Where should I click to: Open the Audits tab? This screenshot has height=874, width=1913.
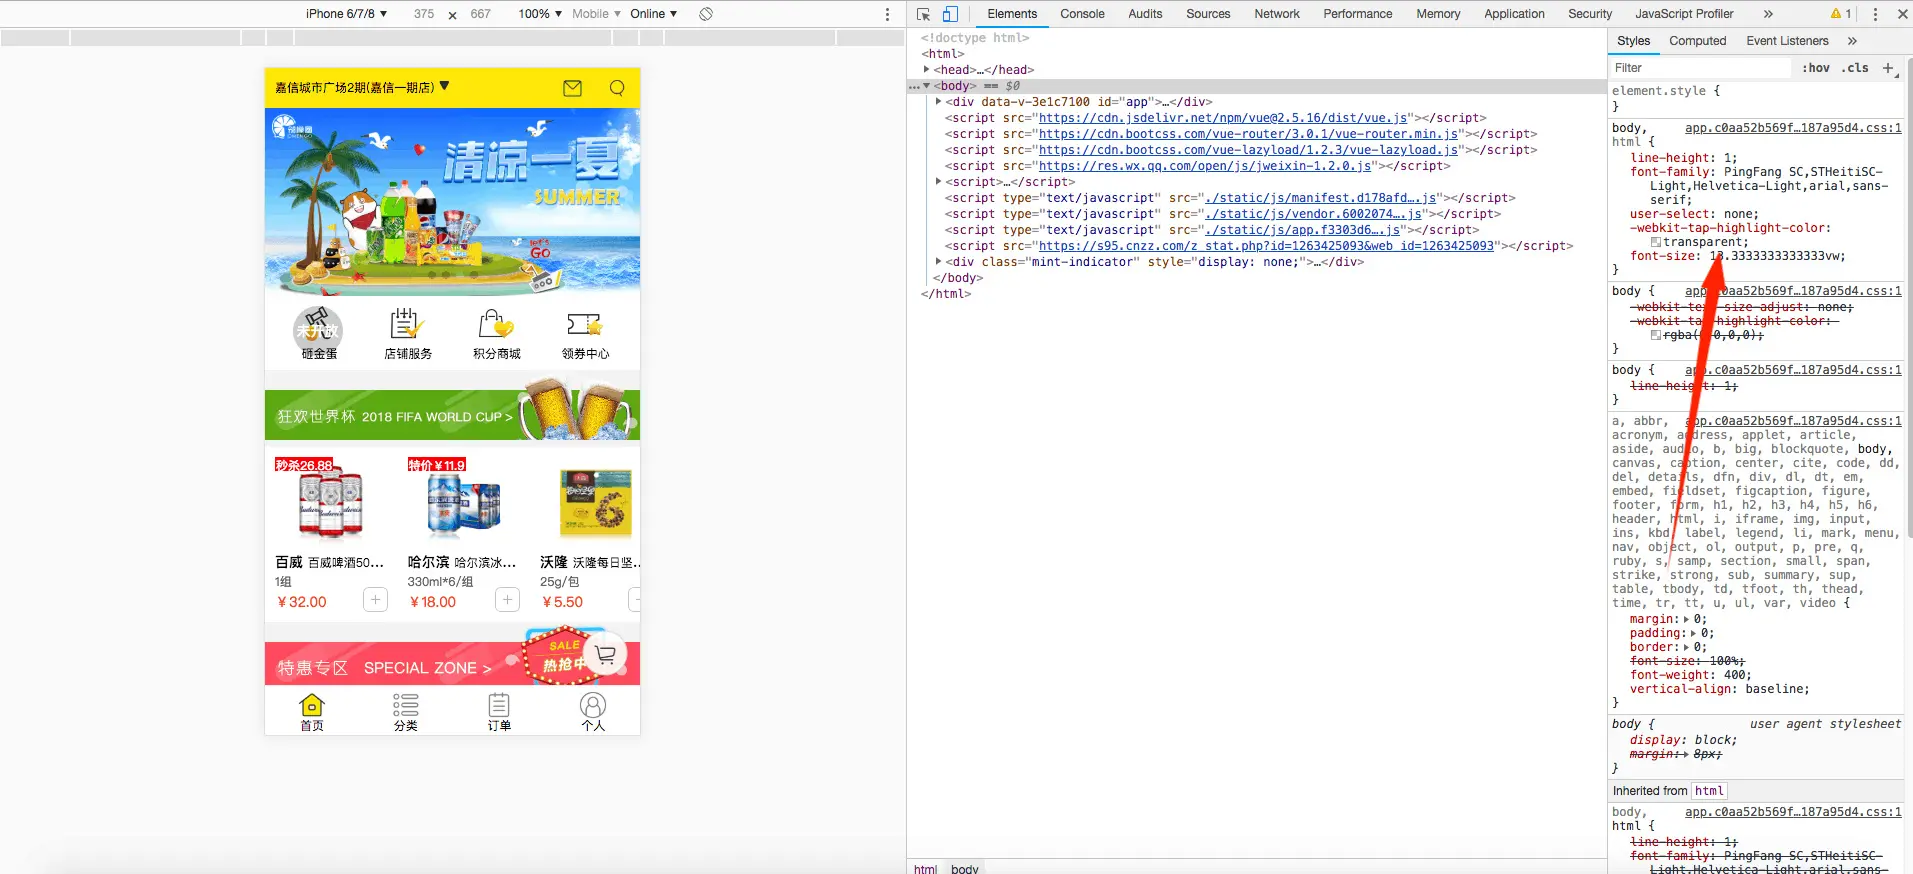1145,14
